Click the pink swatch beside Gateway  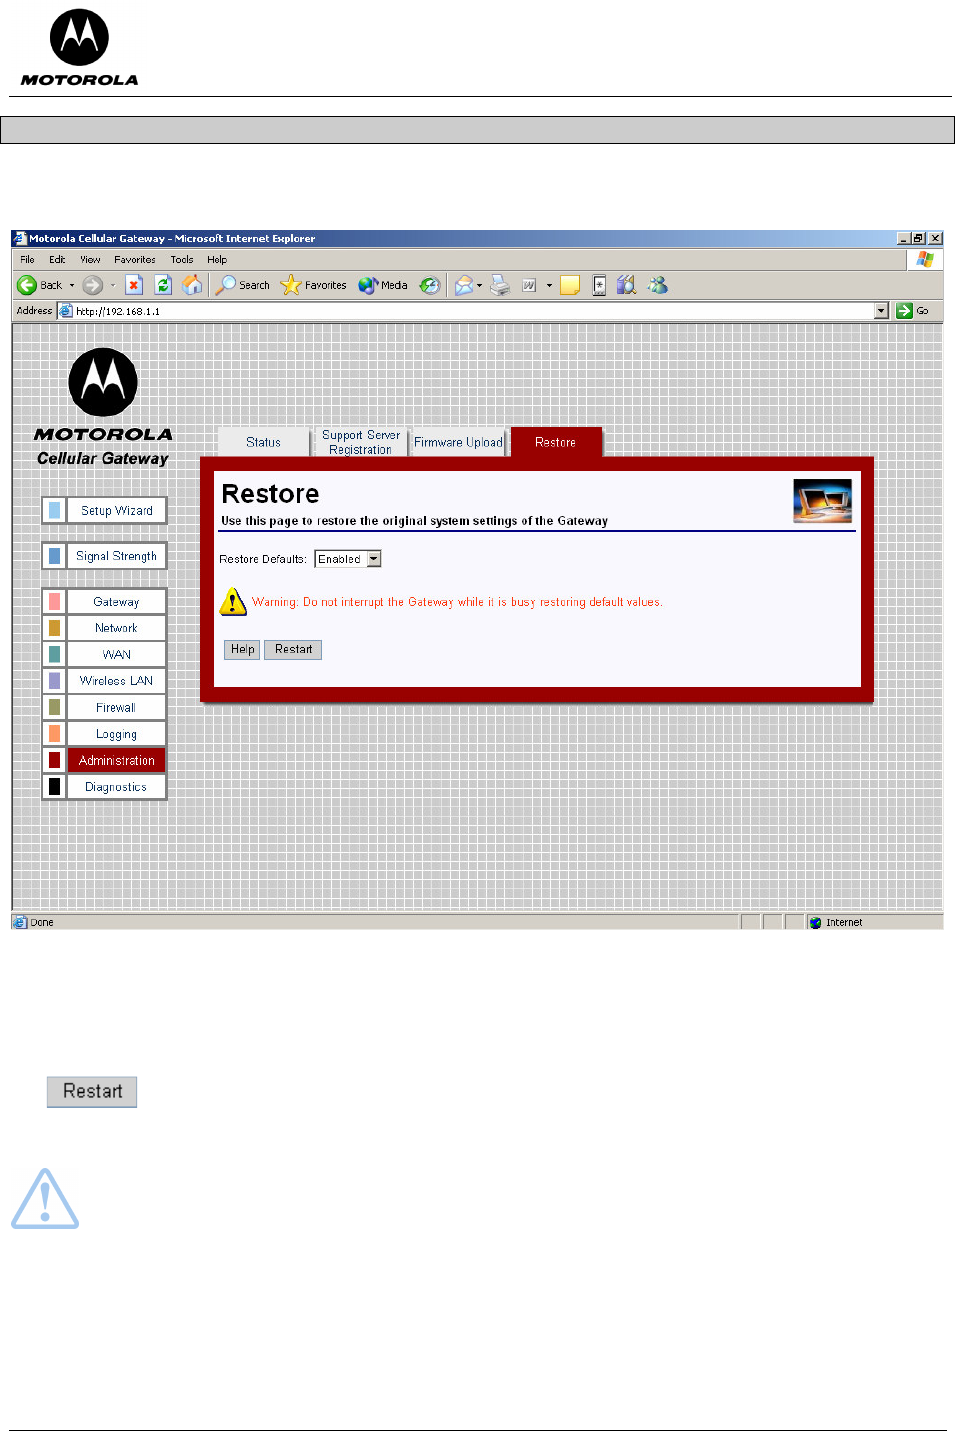tap(54, 602)
